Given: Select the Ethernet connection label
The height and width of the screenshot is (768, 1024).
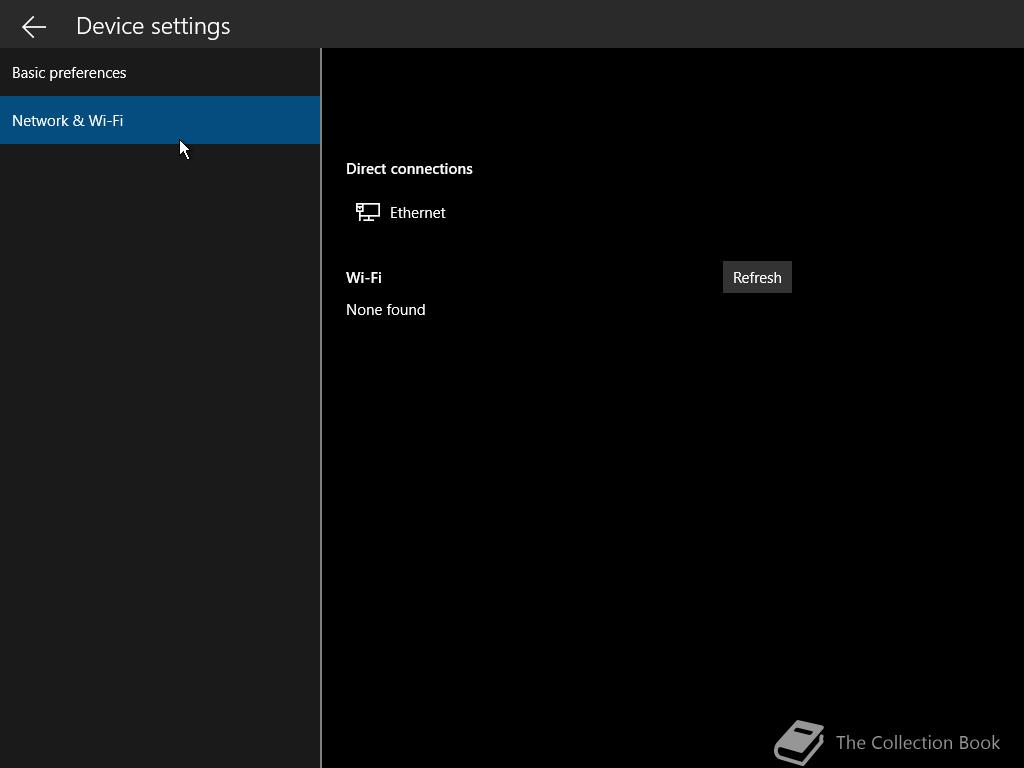Looking at the screenshot, I should 417,213.
